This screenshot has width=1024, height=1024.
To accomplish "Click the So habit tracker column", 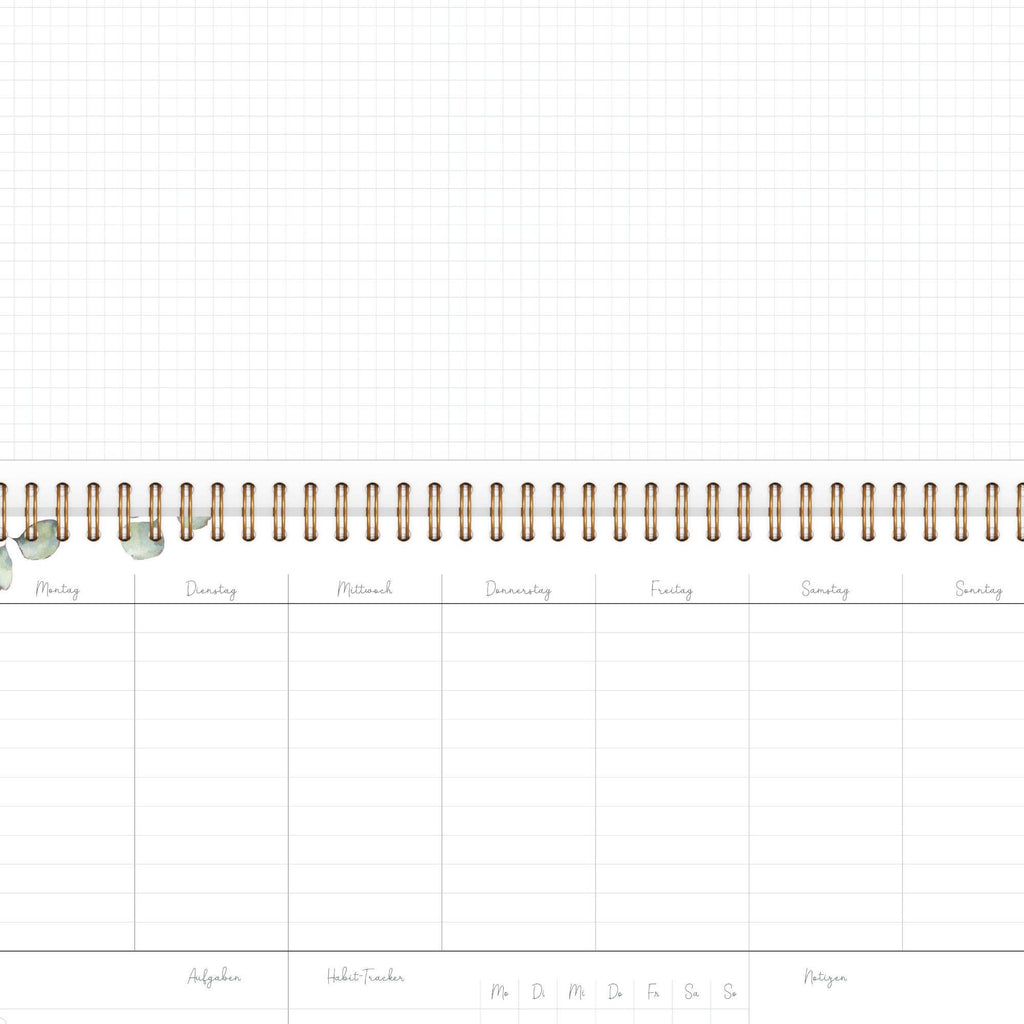I will (730, 992).
